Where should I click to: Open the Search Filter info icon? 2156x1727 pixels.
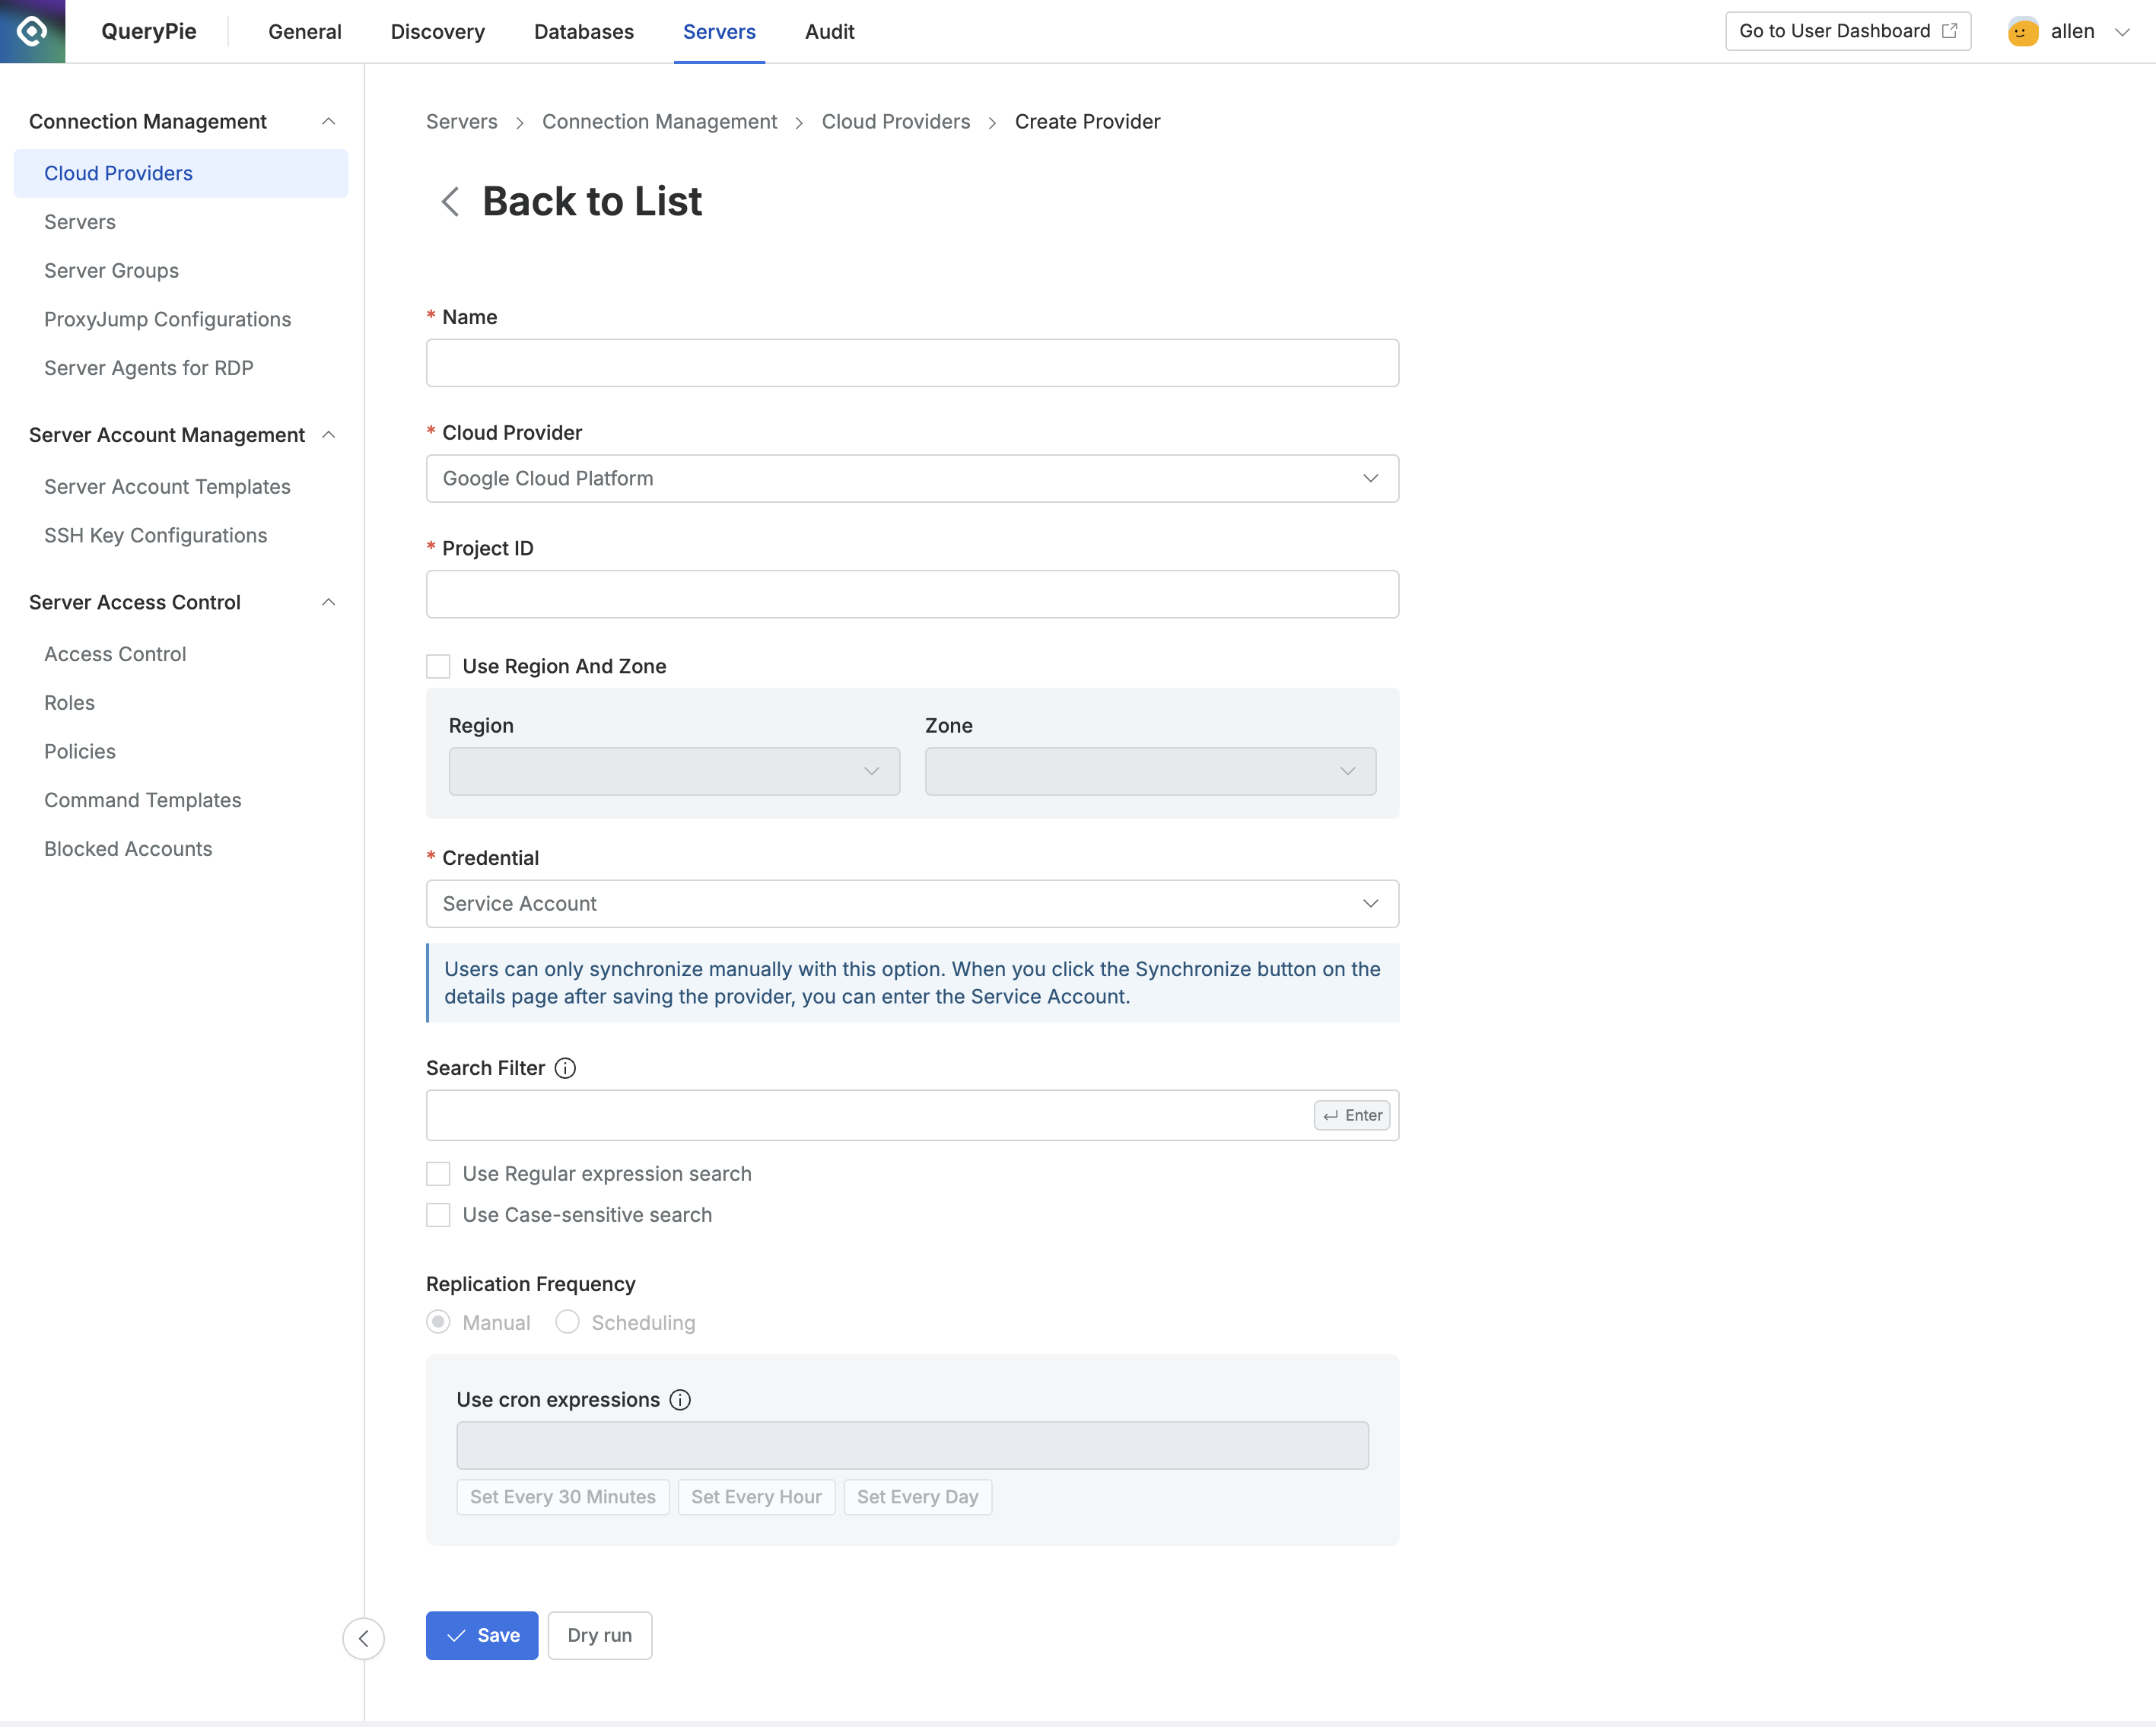565,1068
